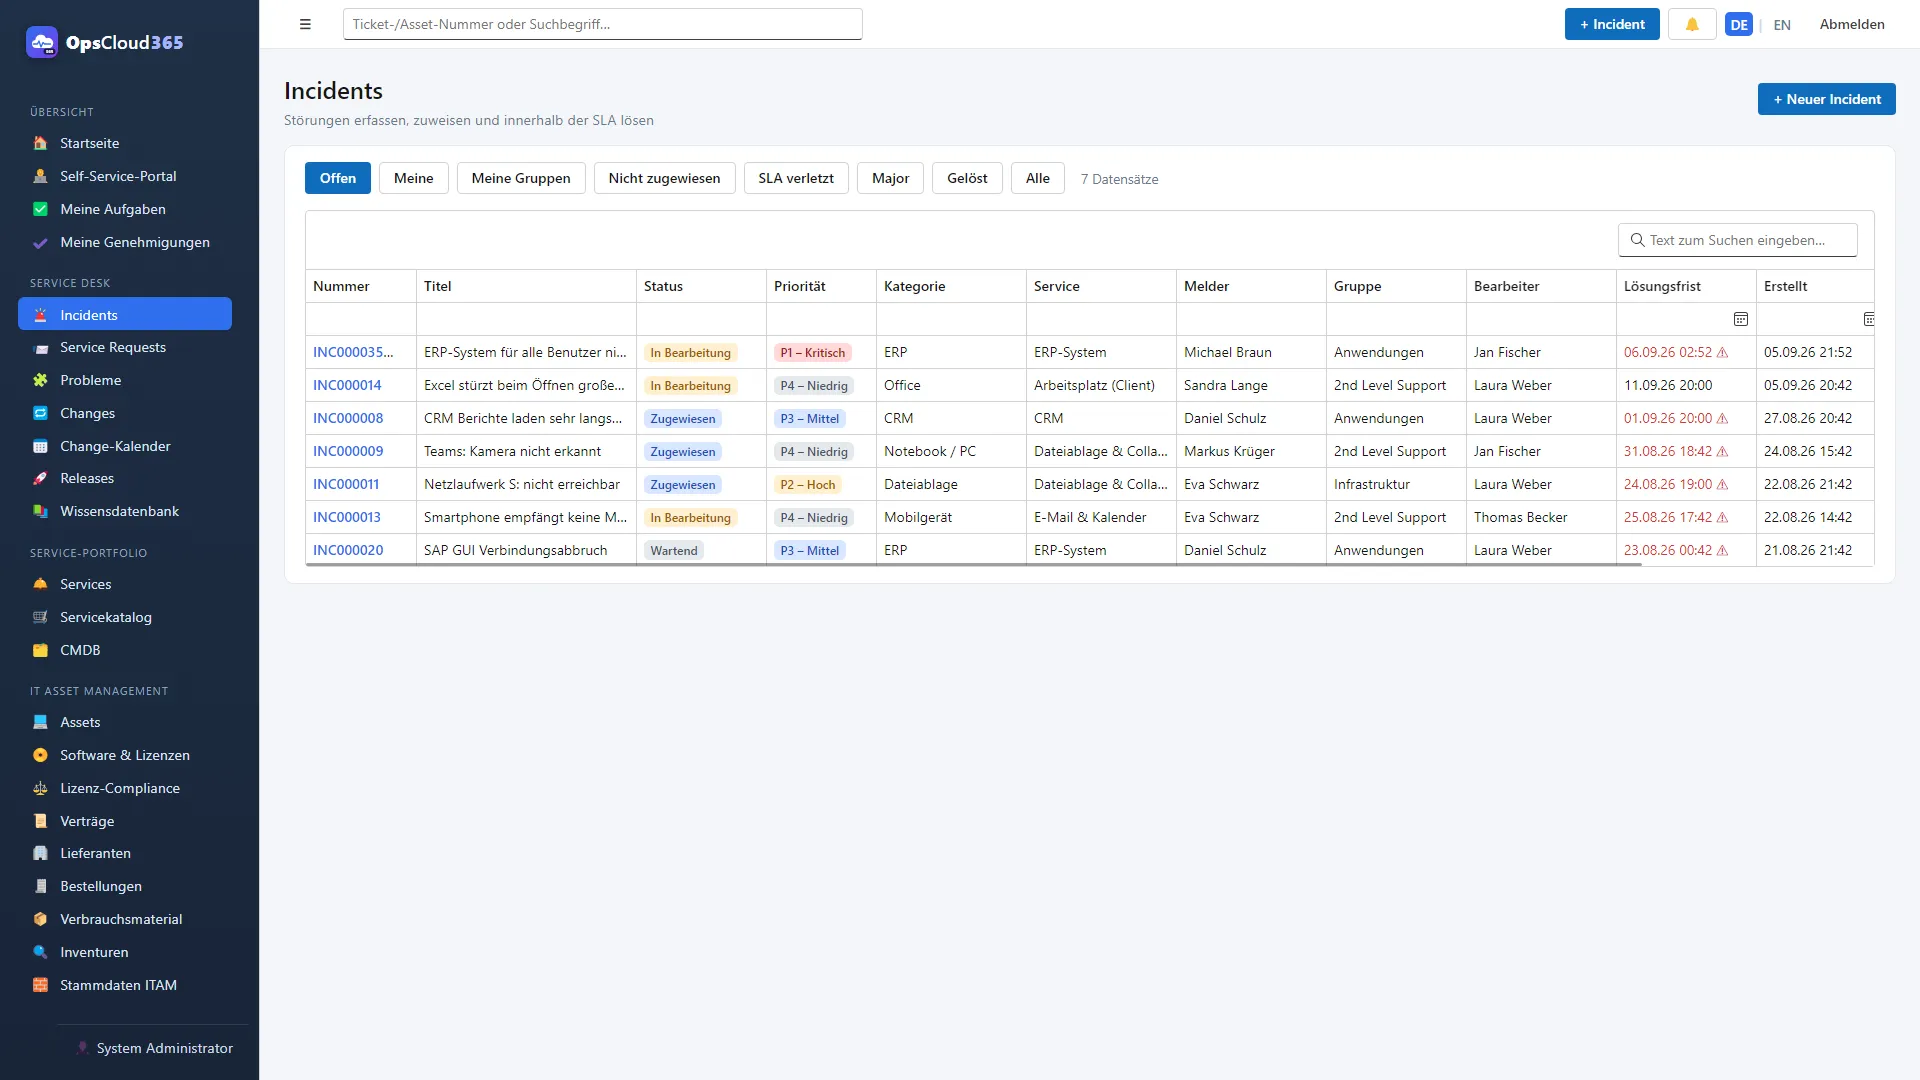Sort by Priorität column header

821,286
